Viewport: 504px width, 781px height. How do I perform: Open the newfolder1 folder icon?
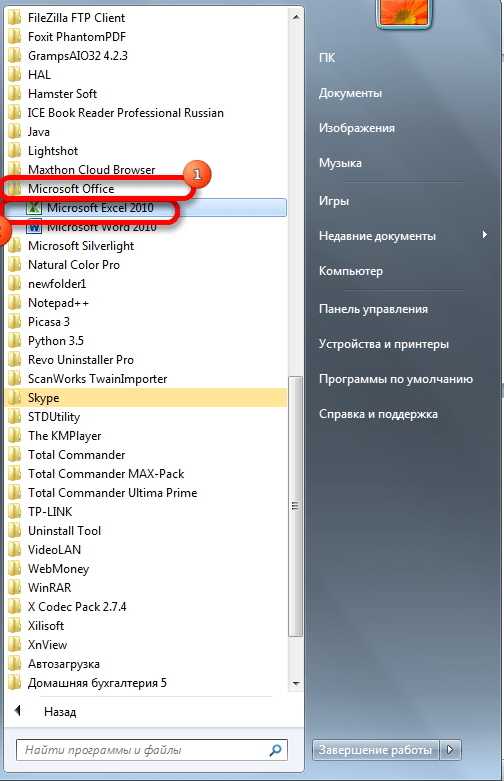15,284
